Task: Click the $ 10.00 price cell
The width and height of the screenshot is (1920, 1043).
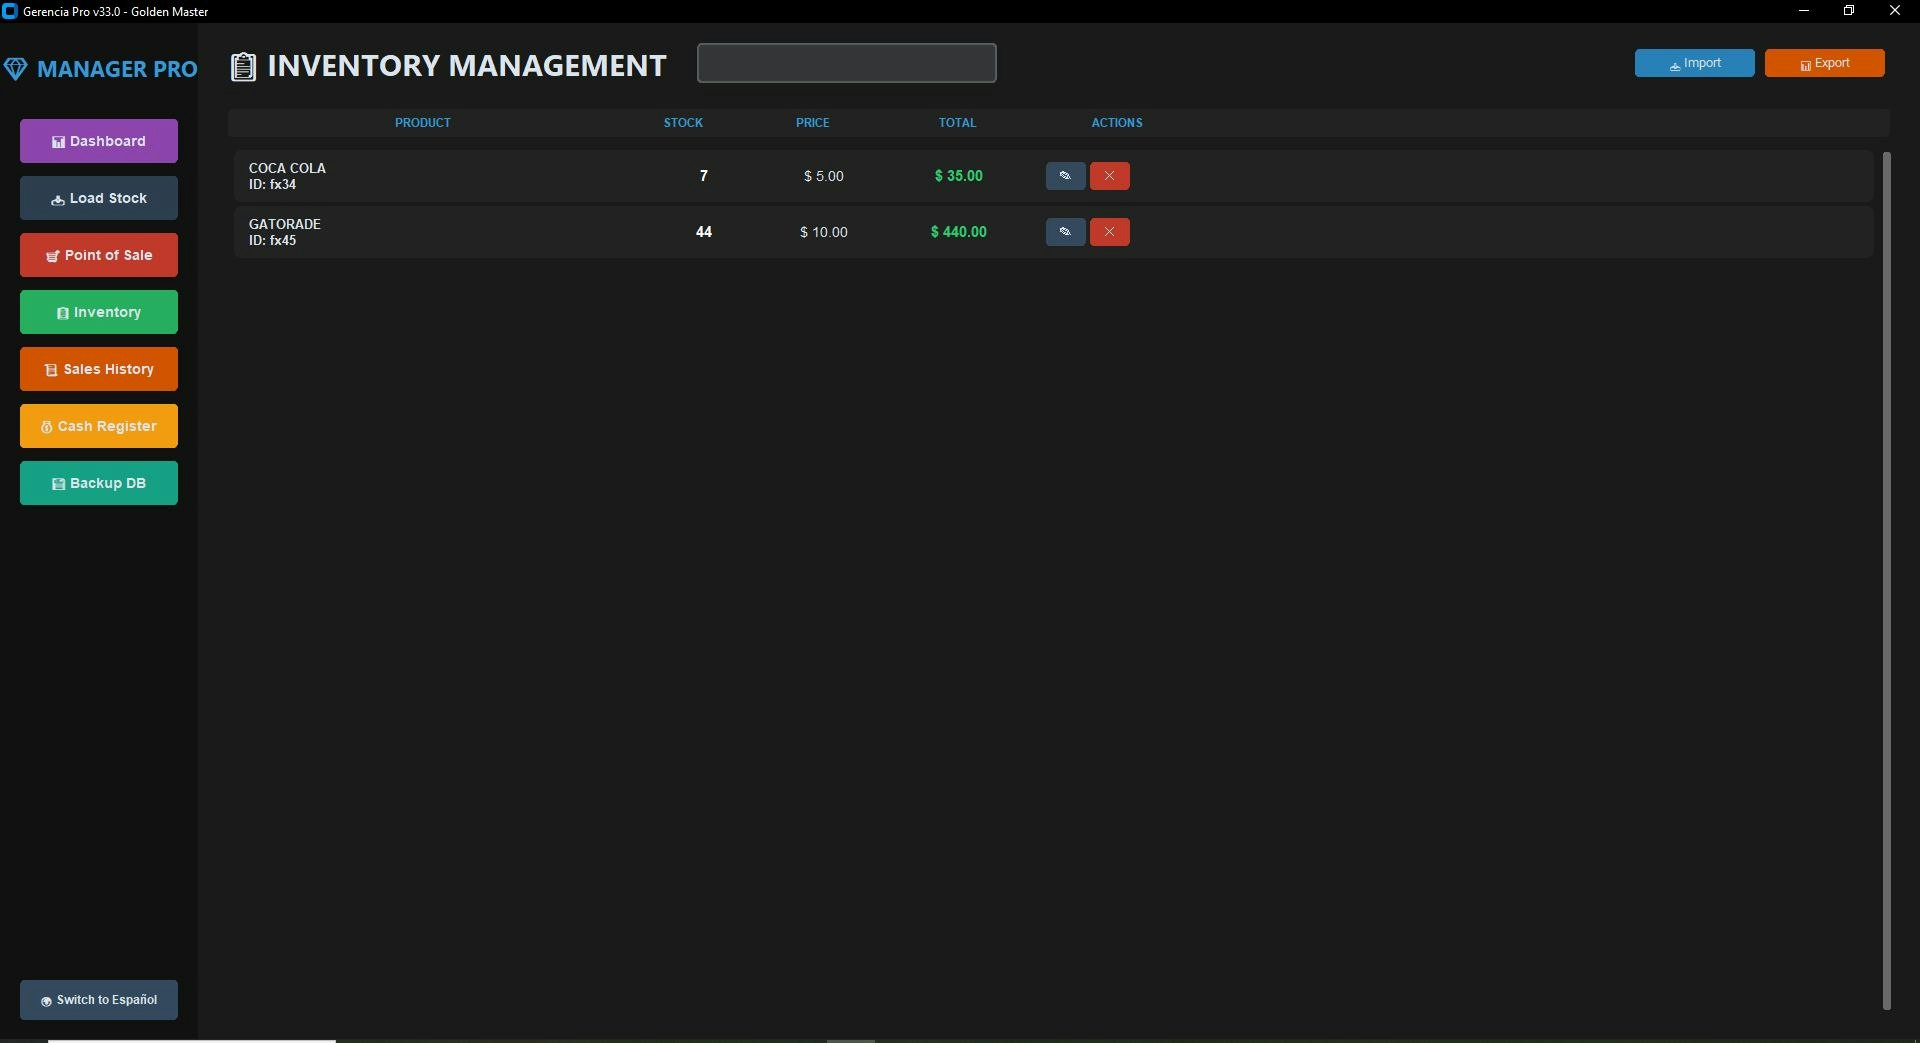Action: (824, 232)
